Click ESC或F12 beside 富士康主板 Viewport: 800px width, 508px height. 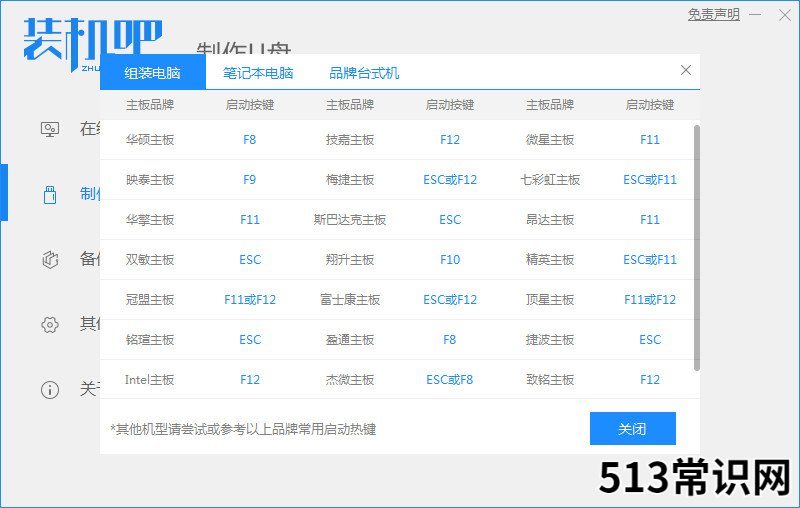tap(450, 299)
